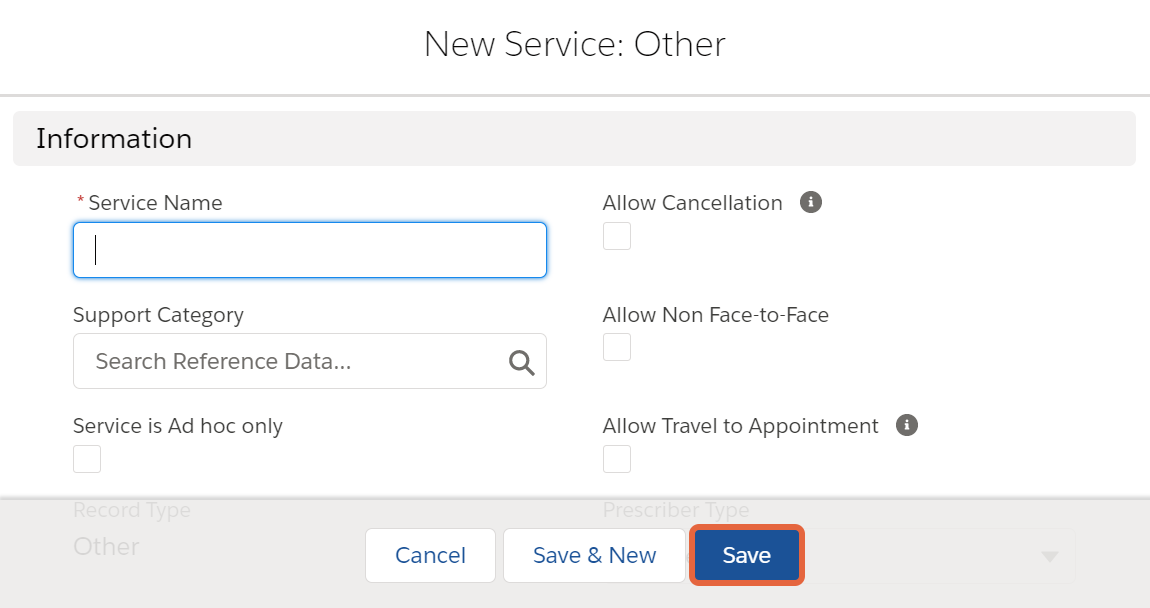
Task: Click into the Search Reference Data field
Action: (310, 361)
